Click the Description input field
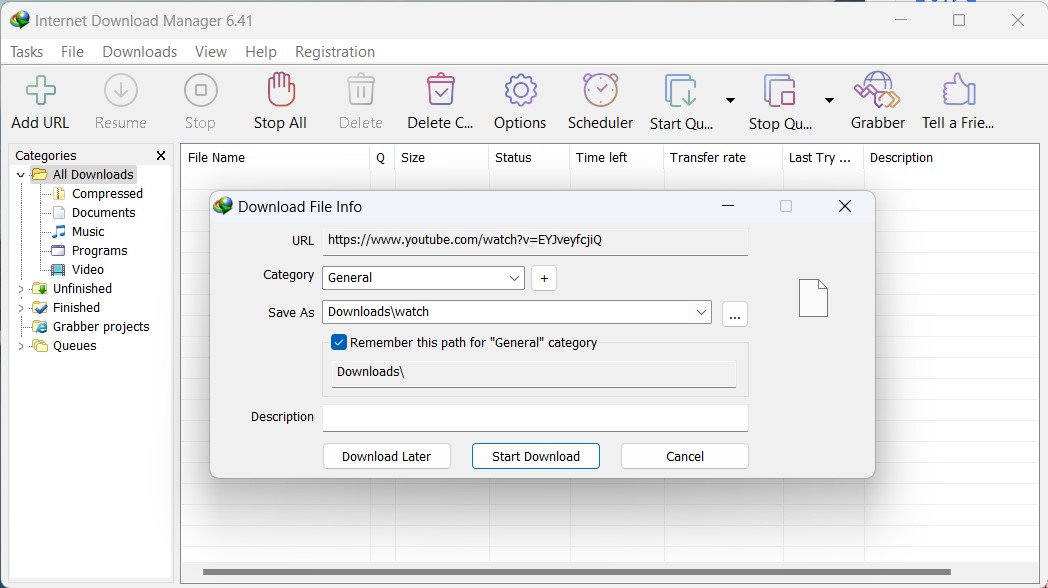 535,417
